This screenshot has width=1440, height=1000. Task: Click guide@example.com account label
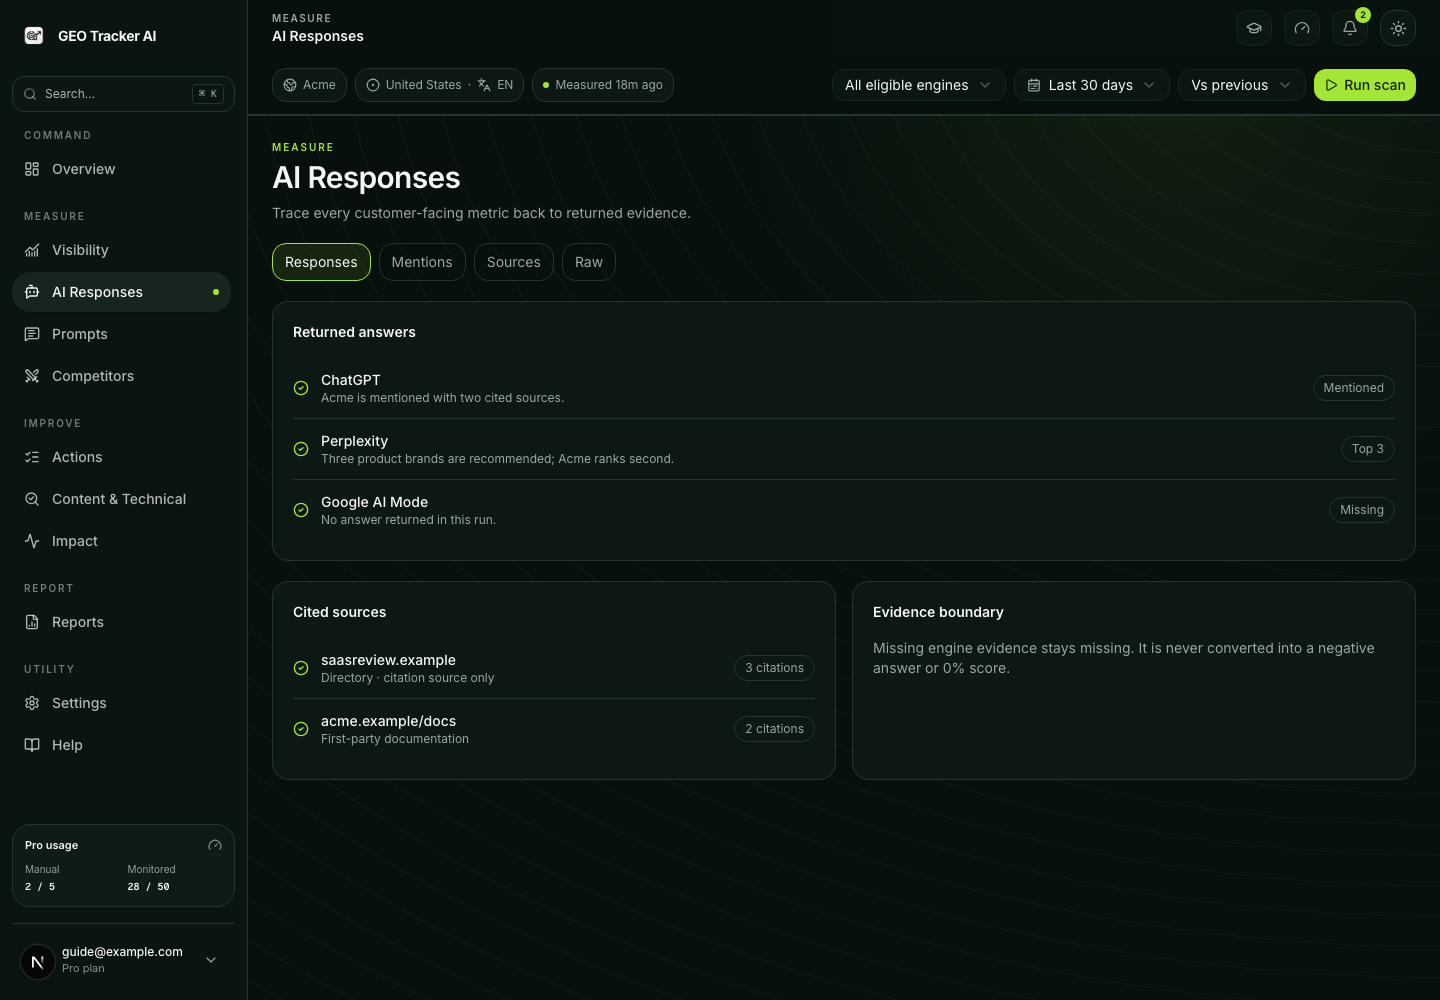tap(122, 952)
